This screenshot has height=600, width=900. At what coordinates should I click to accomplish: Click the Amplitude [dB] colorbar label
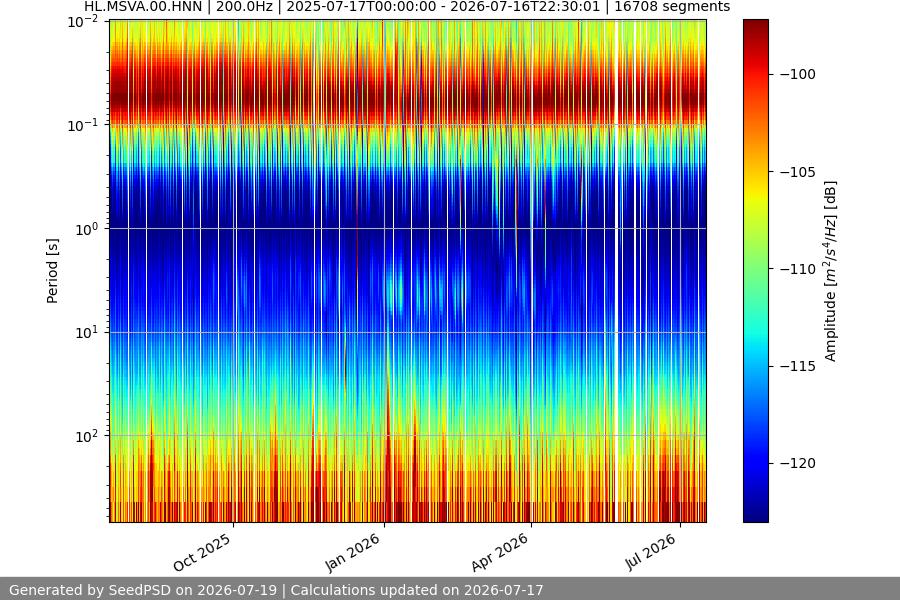[x=831, y=271]
